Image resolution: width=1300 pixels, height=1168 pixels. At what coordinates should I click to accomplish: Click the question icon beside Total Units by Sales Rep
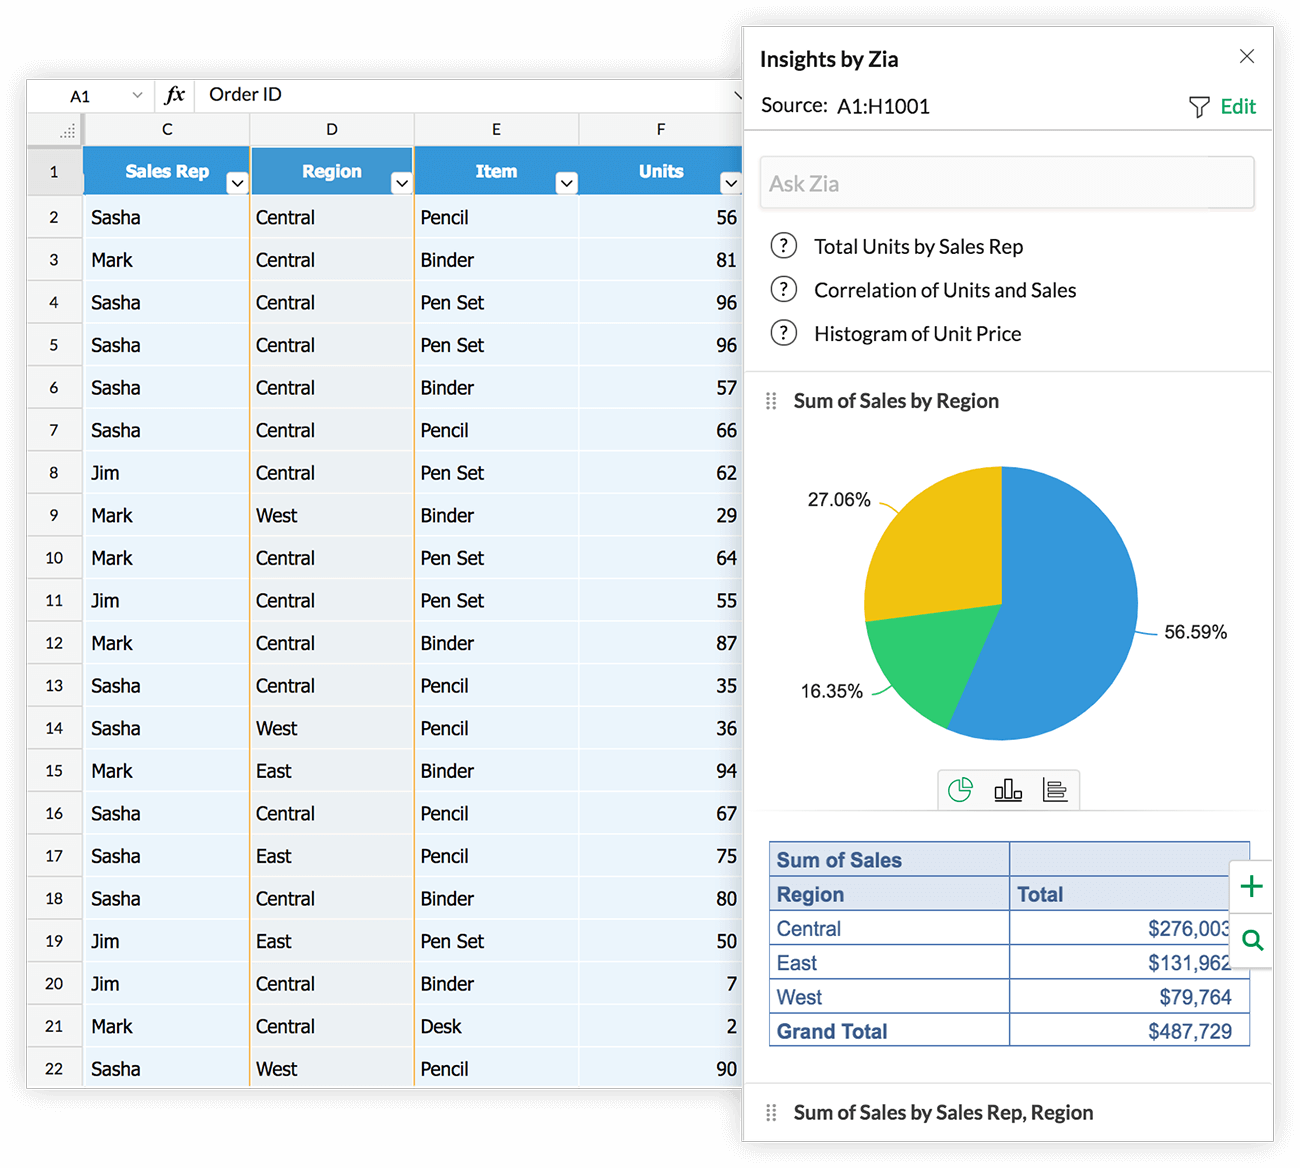coord(784,246)
